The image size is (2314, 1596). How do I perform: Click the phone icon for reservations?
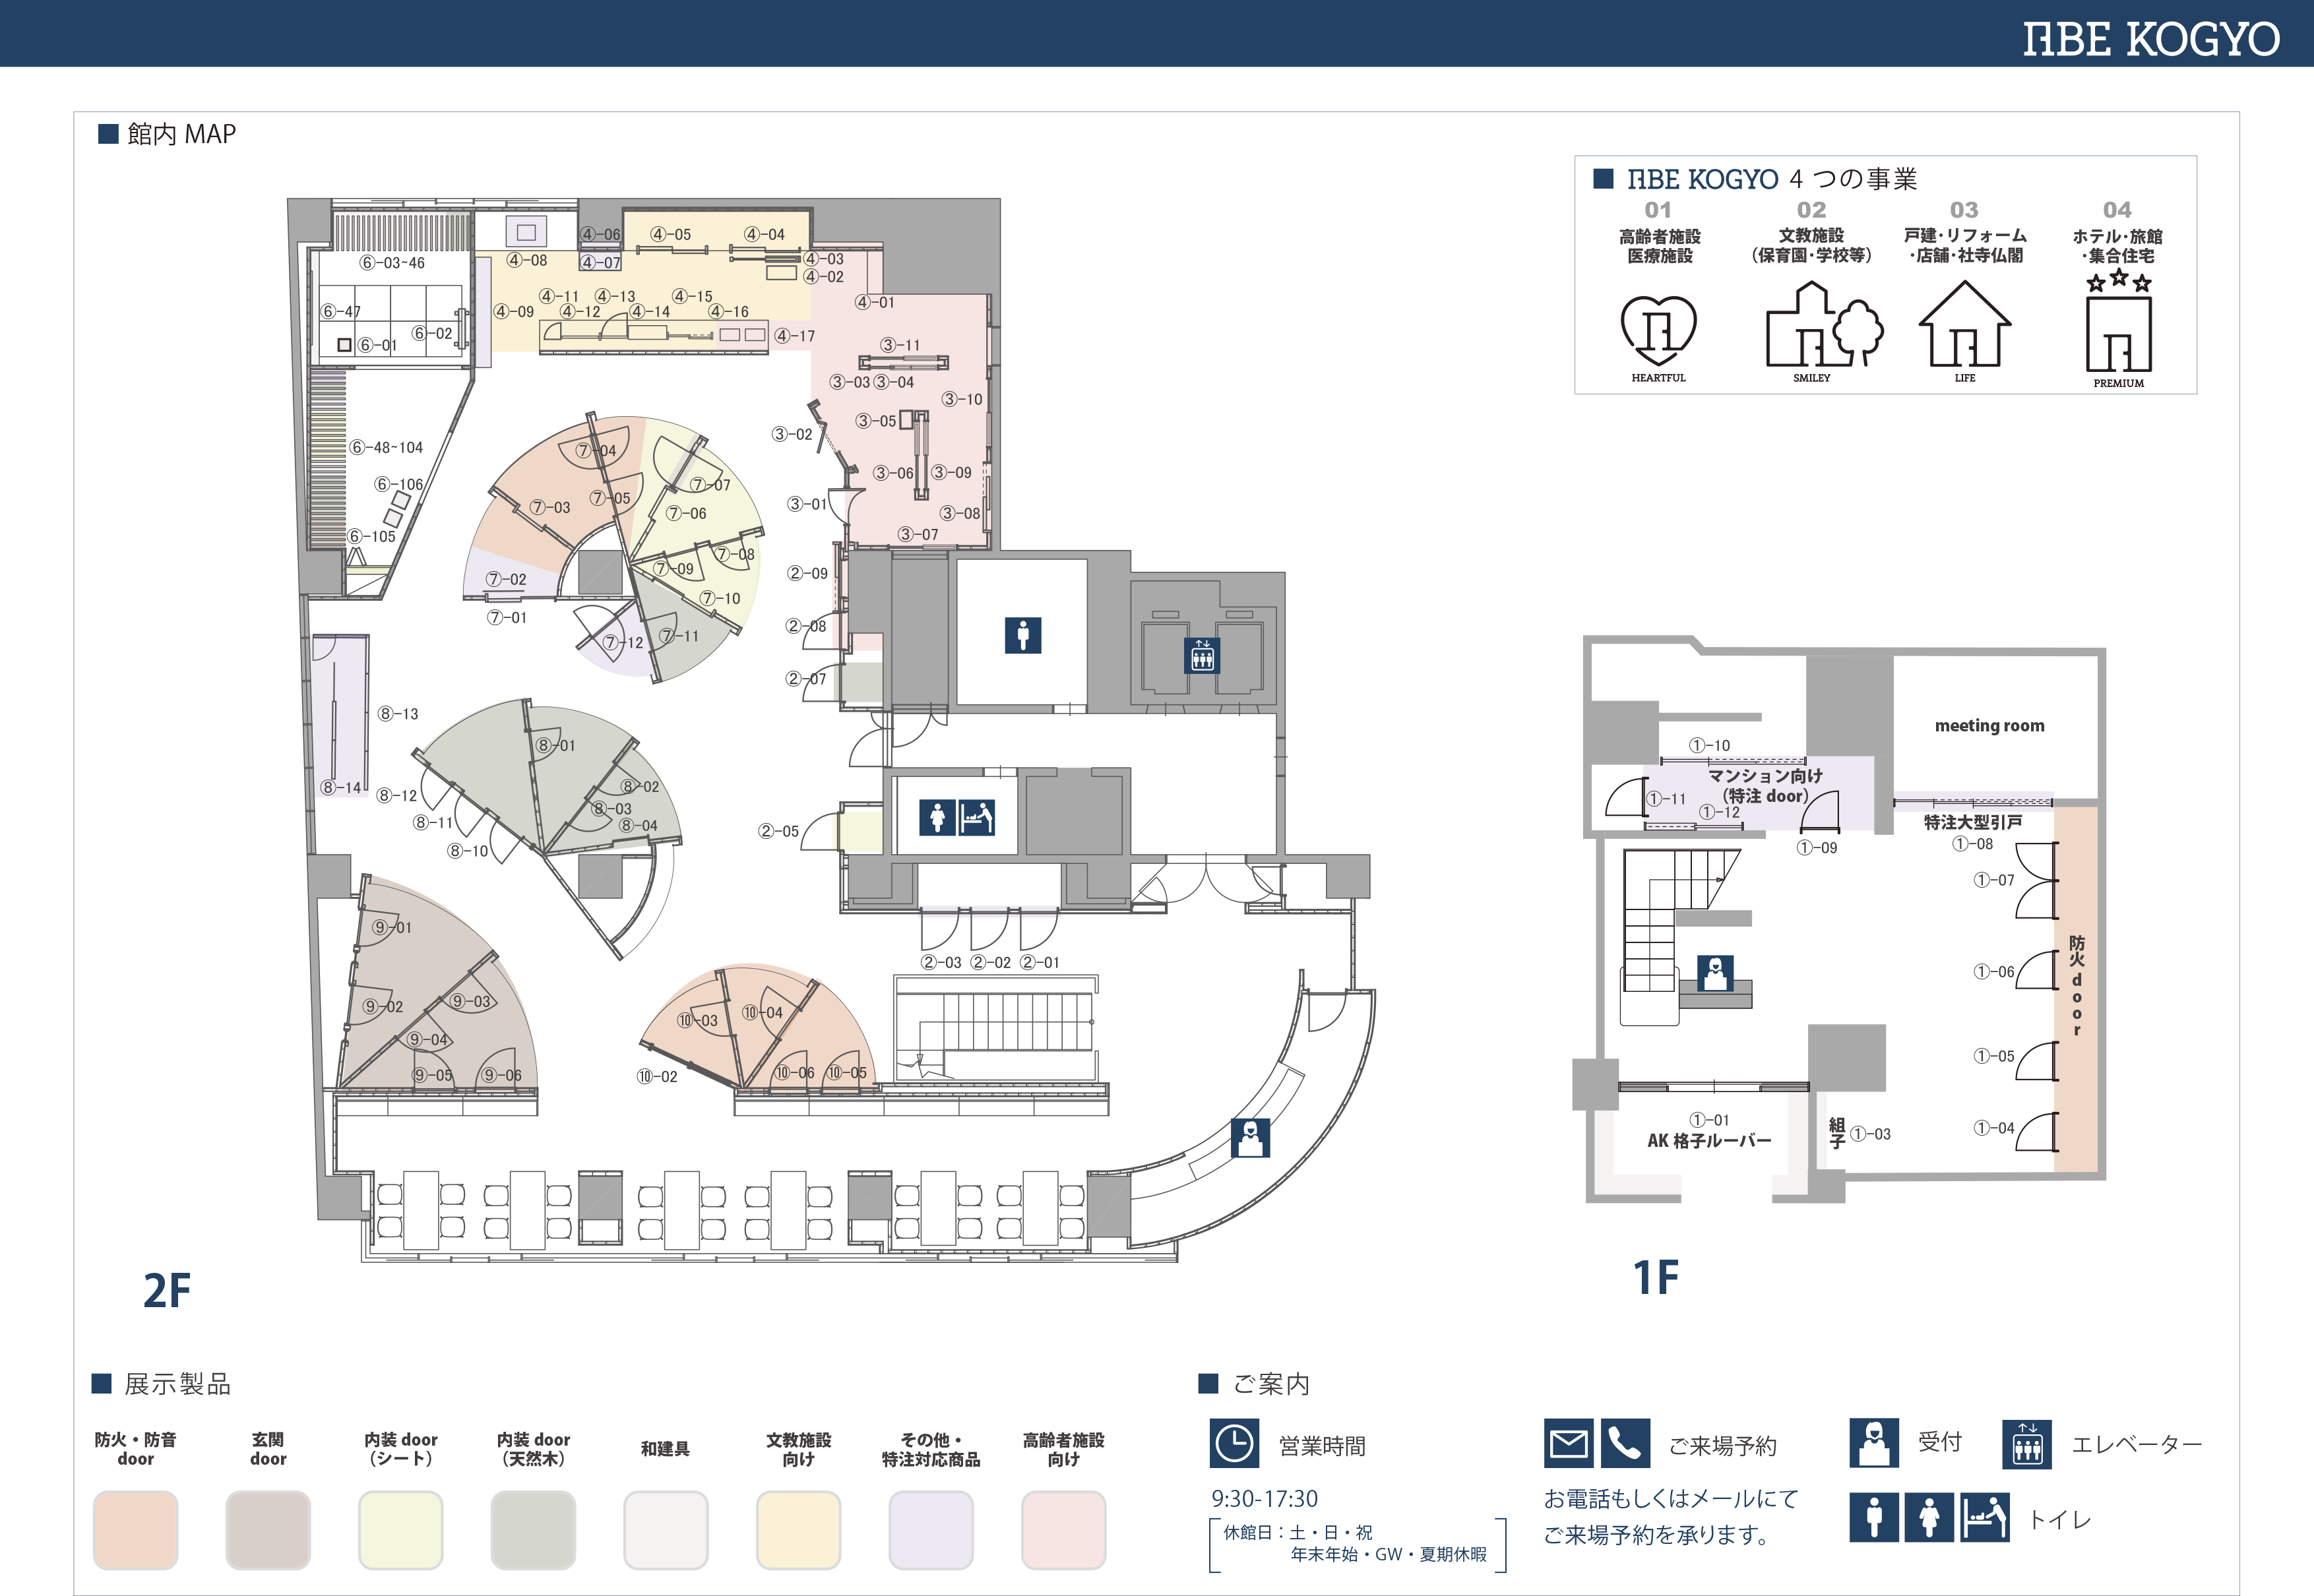tap(1625, 1443)
